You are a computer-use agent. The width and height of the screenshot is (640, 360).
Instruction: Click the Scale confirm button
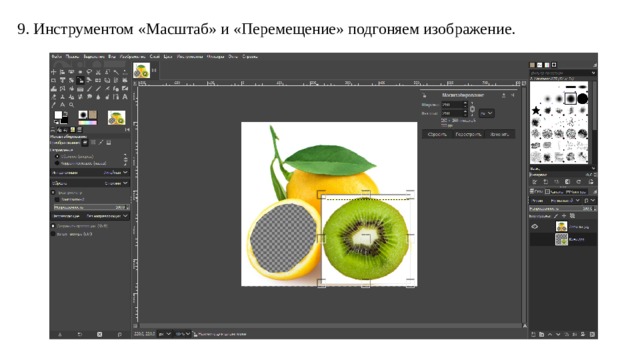click(500, 134)
